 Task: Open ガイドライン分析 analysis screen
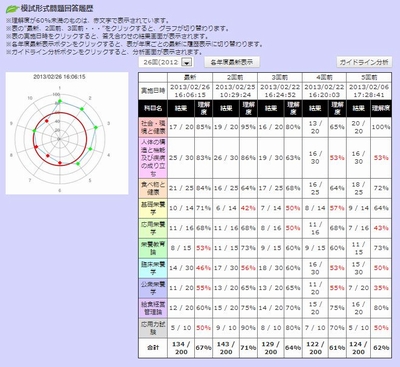364,62
